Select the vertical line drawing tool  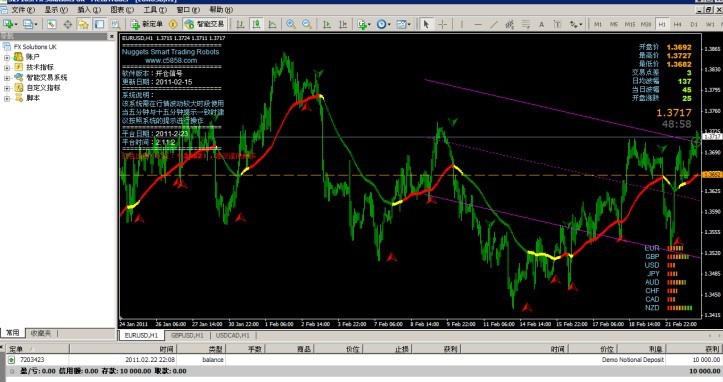462,24
